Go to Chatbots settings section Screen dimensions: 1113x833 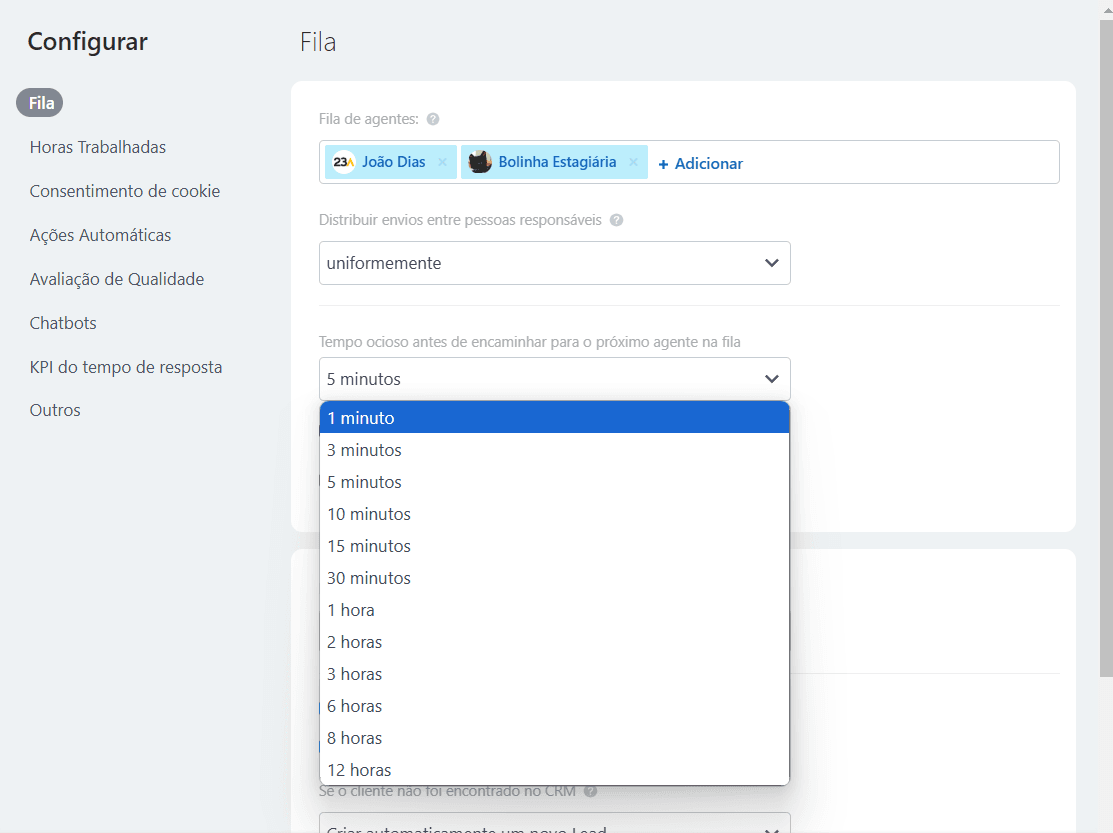[63, 323]
